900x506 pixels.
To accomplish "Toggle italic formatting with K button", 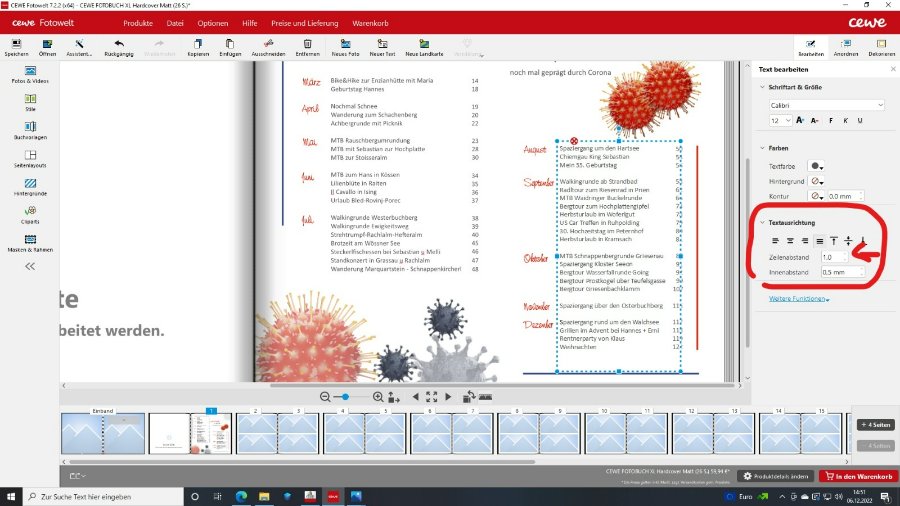I will coord(846,120).
